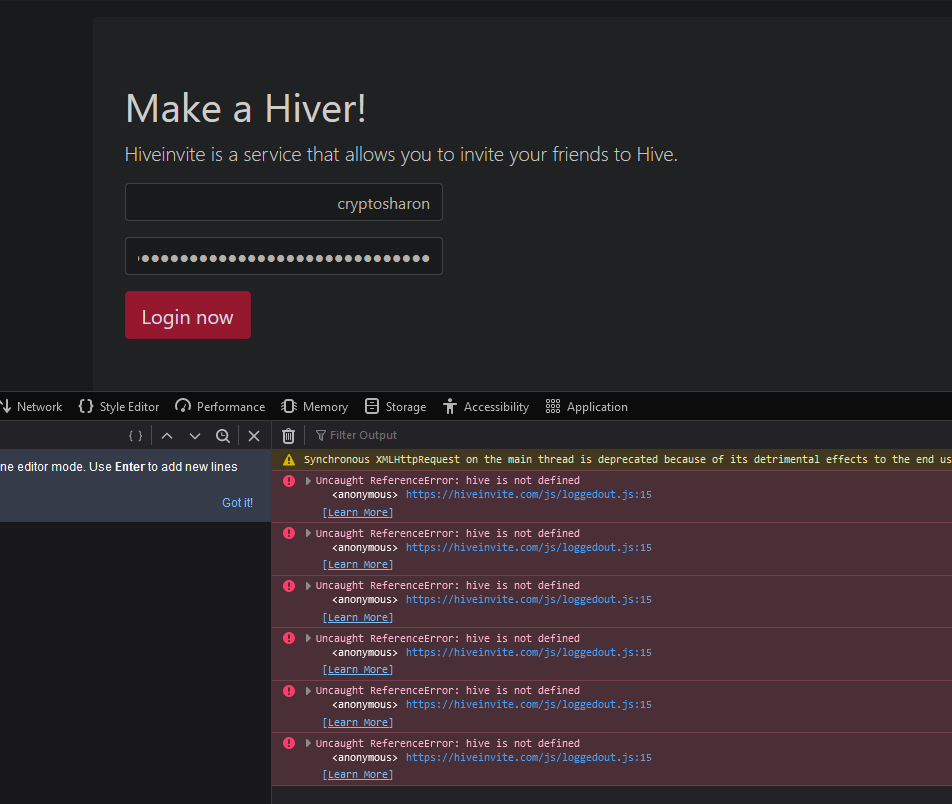
Task: Expand the last ReferenceError entry arrow
Action: pos(308,743)
